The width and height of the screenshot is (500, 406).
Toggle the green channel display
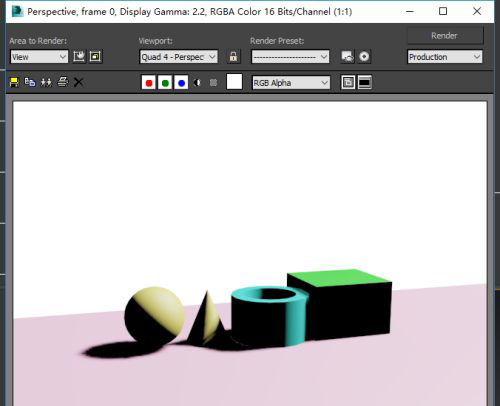[x=165, y=83]
